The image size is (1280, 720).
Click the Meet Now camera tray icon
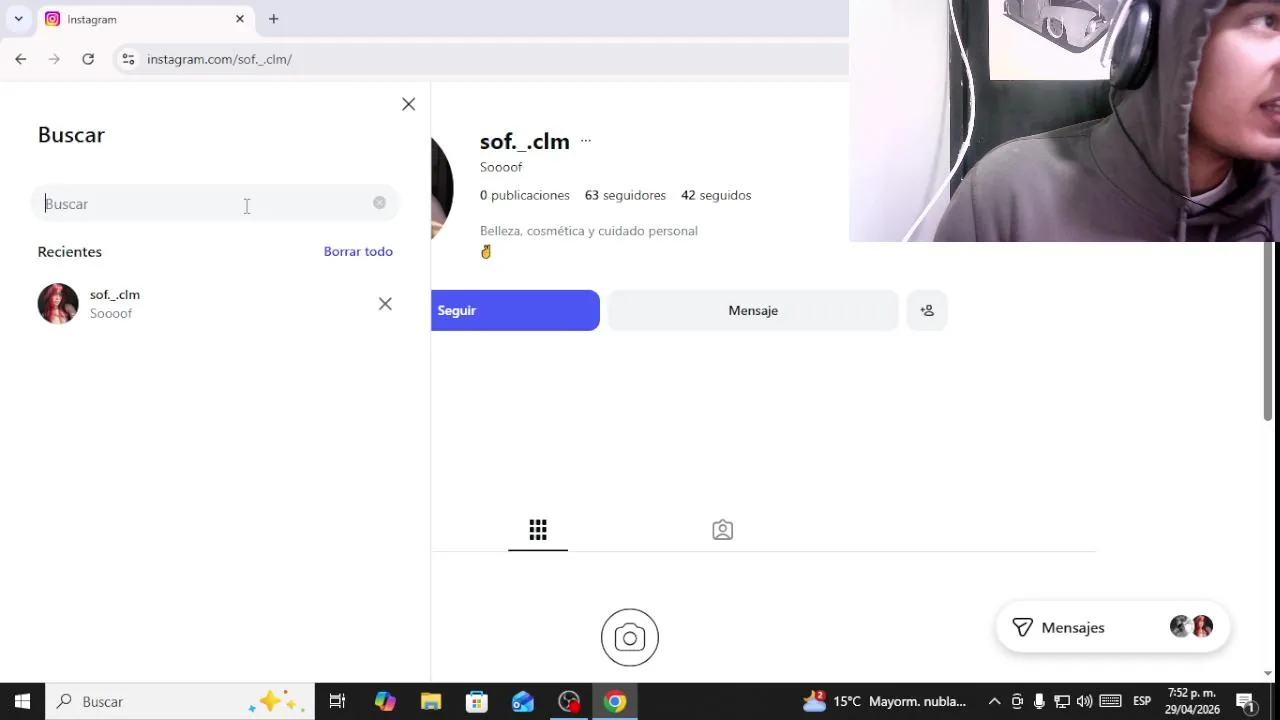[x=1017, y=701]
